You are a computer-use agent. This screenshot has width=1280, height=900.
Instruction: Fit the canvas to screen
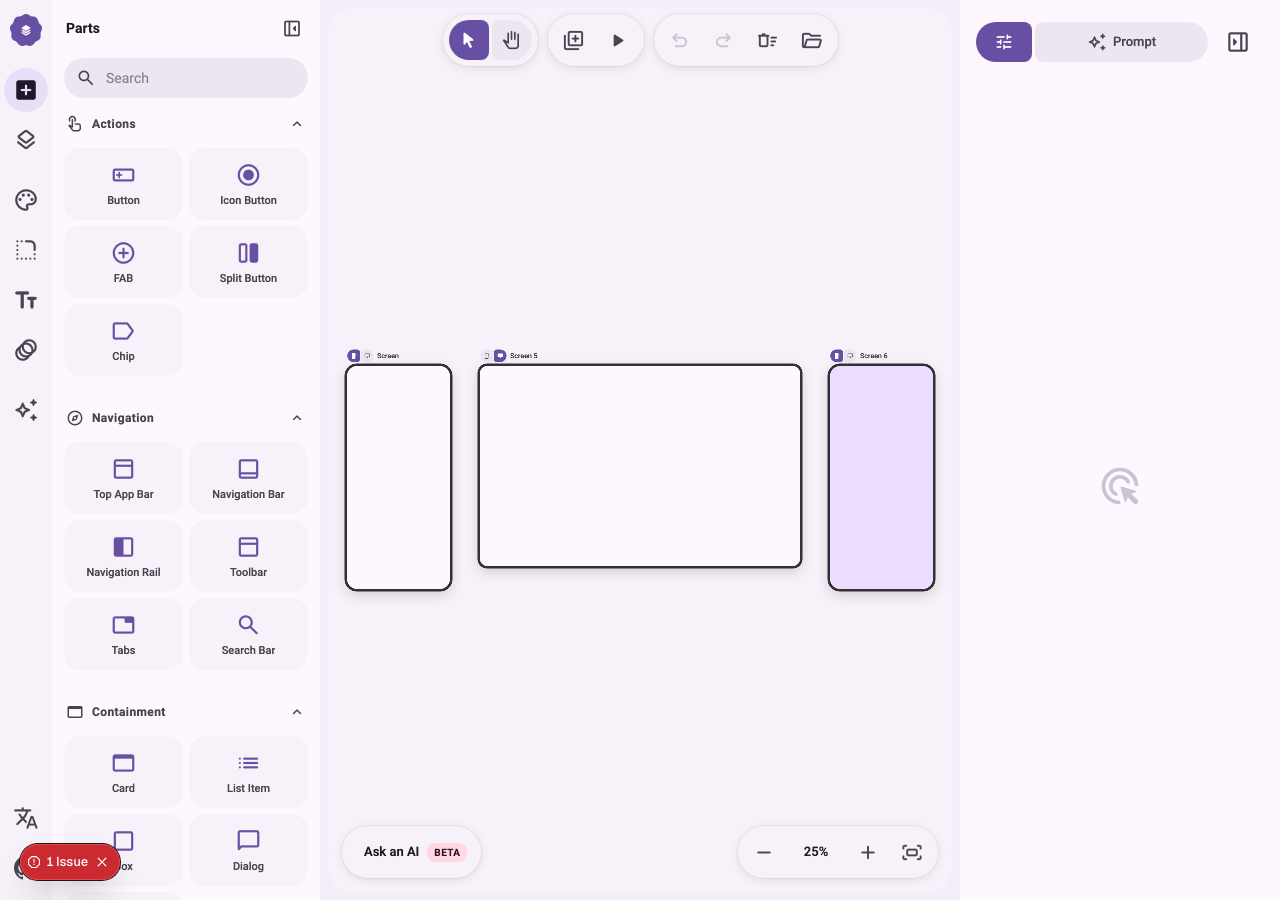click(x=912, y=852)
